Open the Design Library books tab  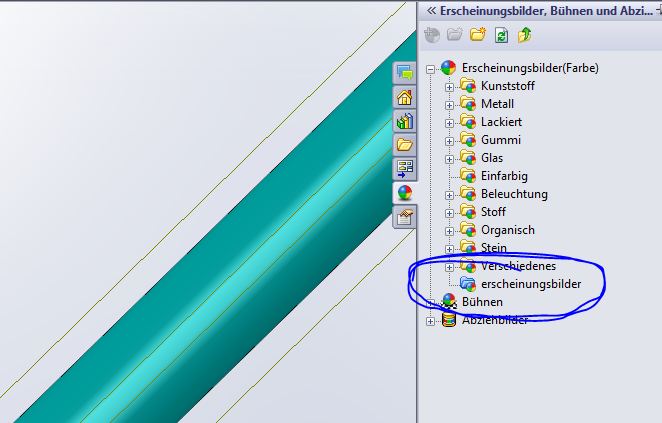click(x=405, y=121)
